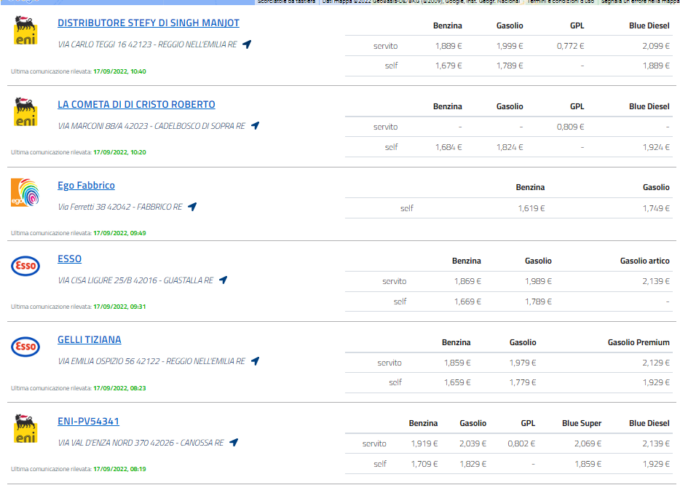Open ESSO station link in Guastalla
The image size is (680, 485).
(69, 259)
